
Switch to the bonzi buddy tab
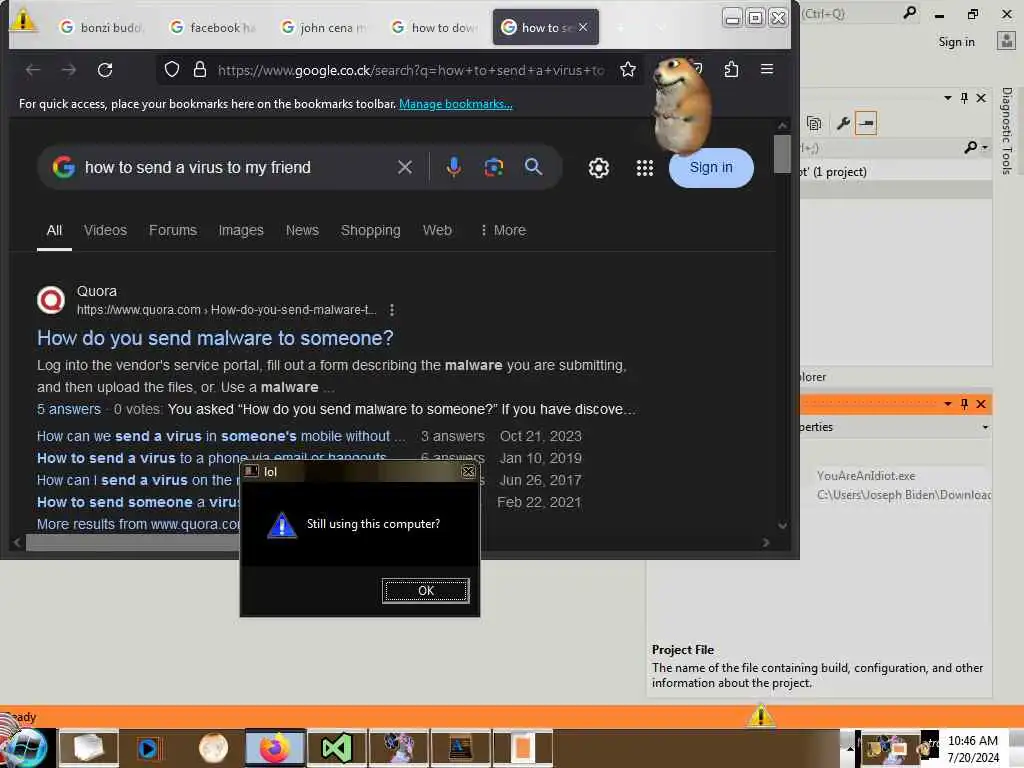(101, 27)
